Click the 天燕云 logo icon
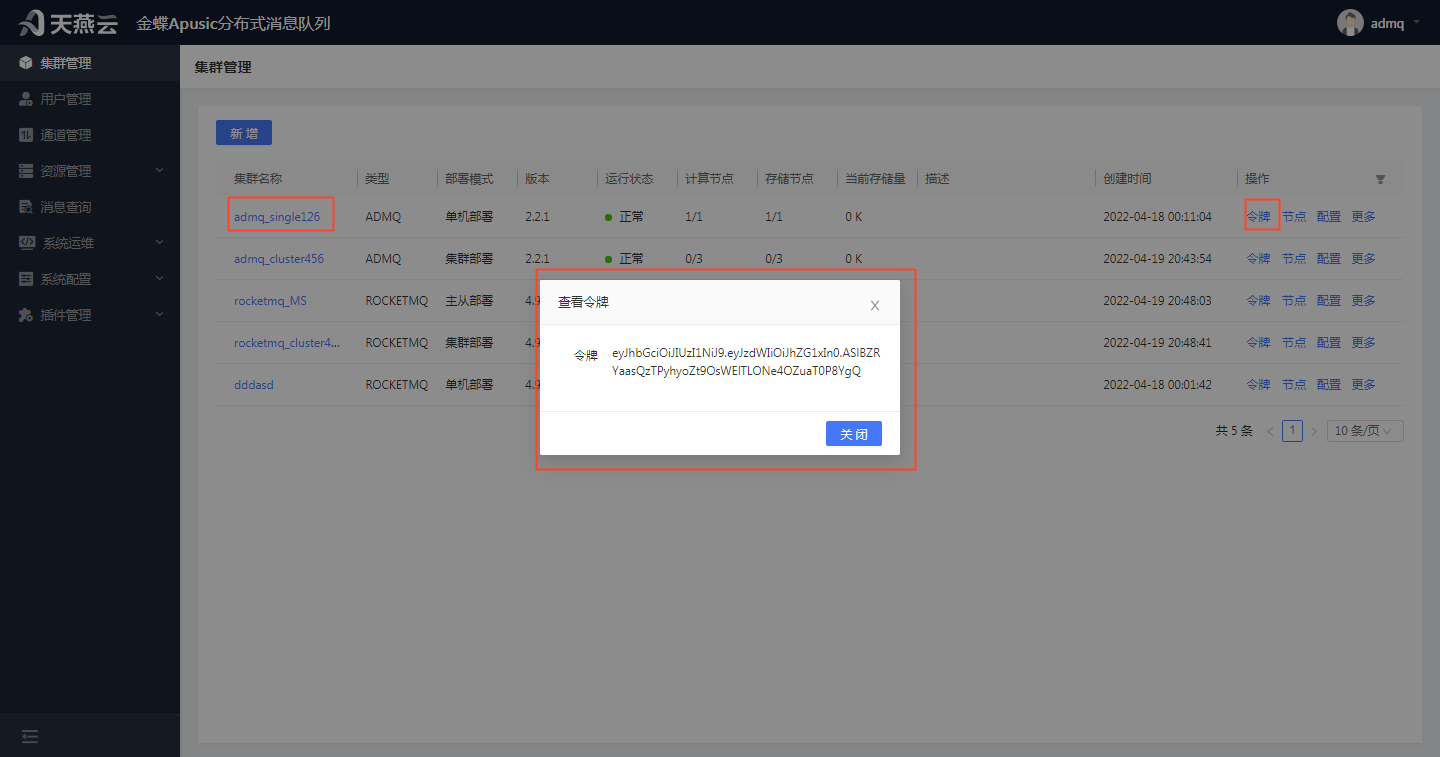Viewport: 1440px width, 757px height. [32, 23]
